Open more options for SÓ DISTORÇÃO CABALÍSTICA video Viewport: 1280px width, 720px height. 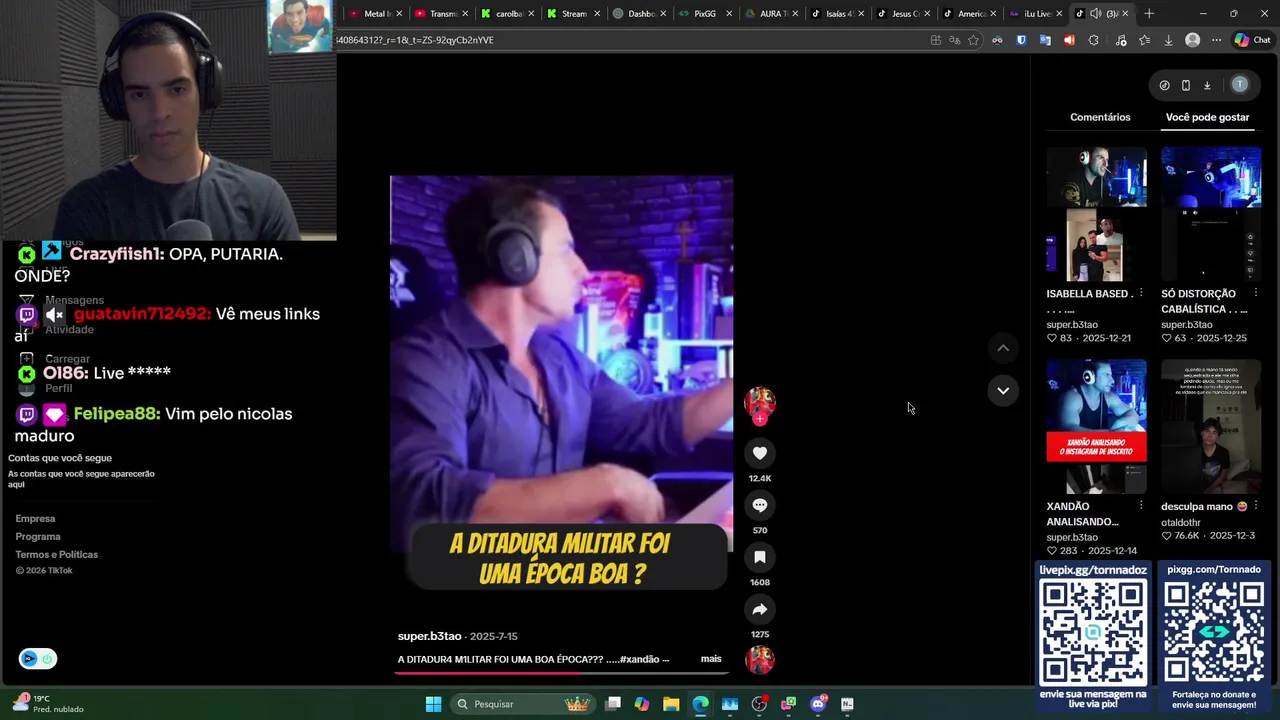(x=1256, y=294)
